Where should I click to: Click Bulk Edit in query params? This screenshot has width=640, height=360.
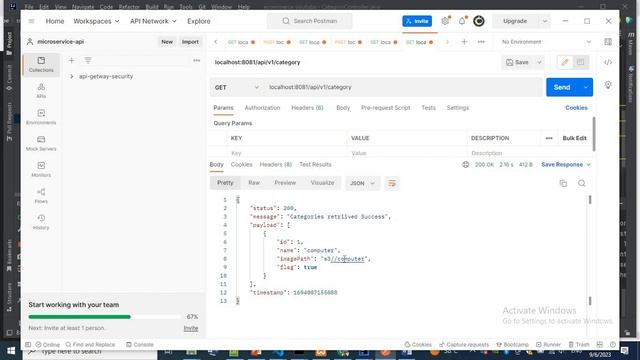[574, 138]
